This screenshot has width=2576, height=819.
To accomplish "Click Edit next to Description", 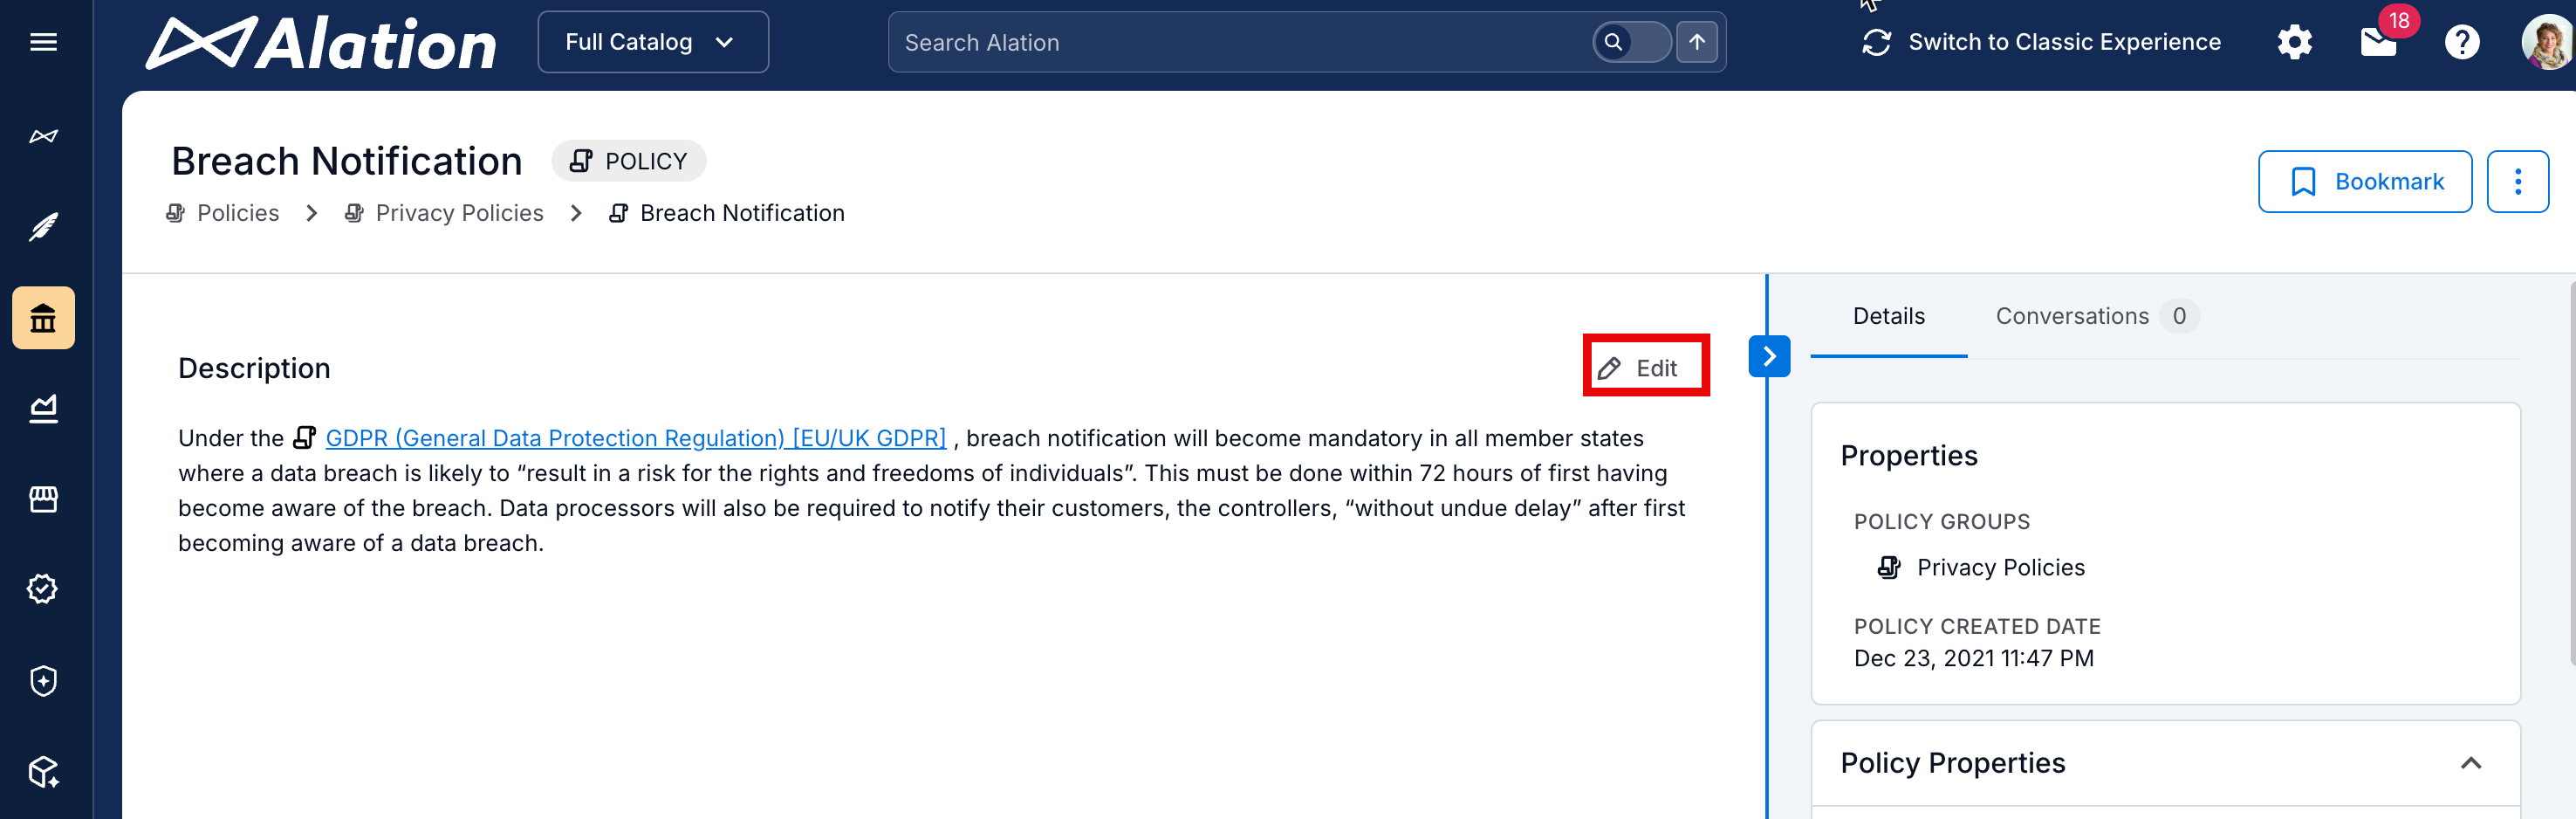I will coord(1645,368).
